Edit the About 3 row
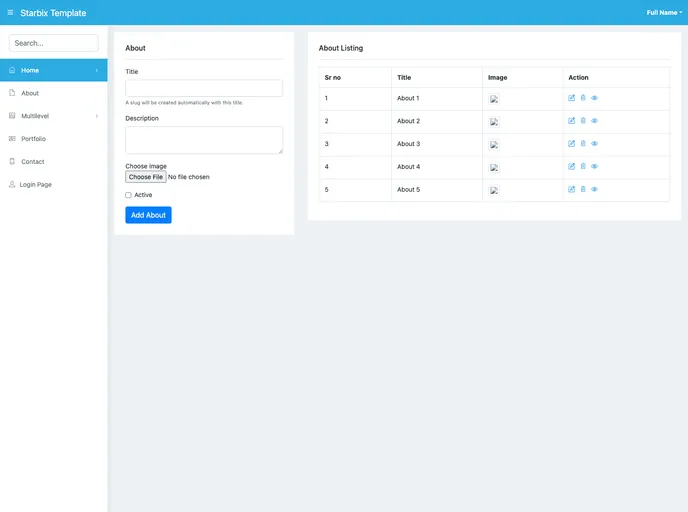The width and height of the screenshot is (688, 512). tap(571, 143)
